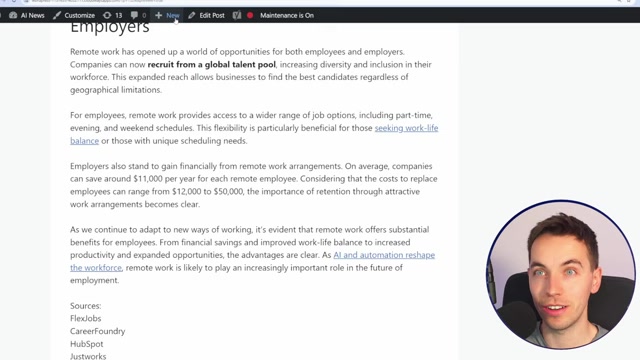The width and height of the screenshot is (640, 360).
Task: Click the Employers section heading
Action: pos(110,27)
